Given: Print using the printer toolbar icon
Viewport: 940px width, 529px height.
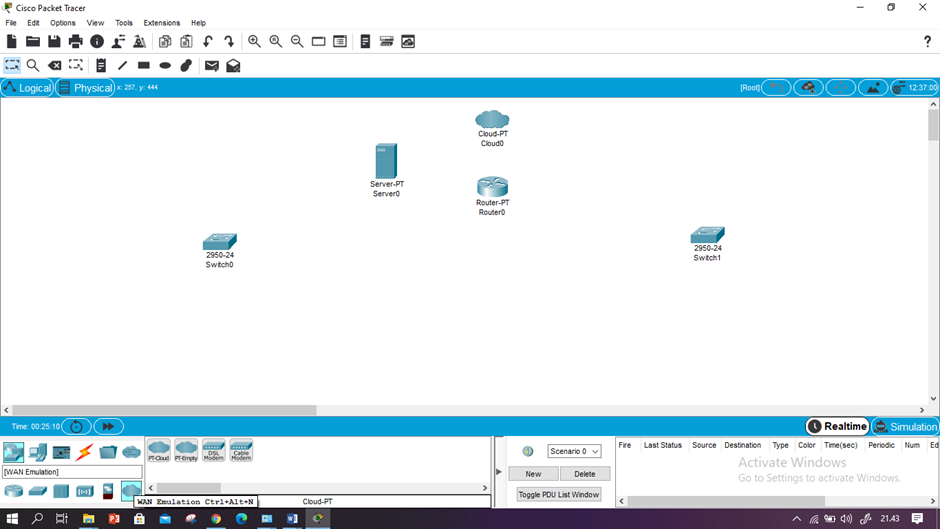Looking at the screenshot, I should point(76,41).
